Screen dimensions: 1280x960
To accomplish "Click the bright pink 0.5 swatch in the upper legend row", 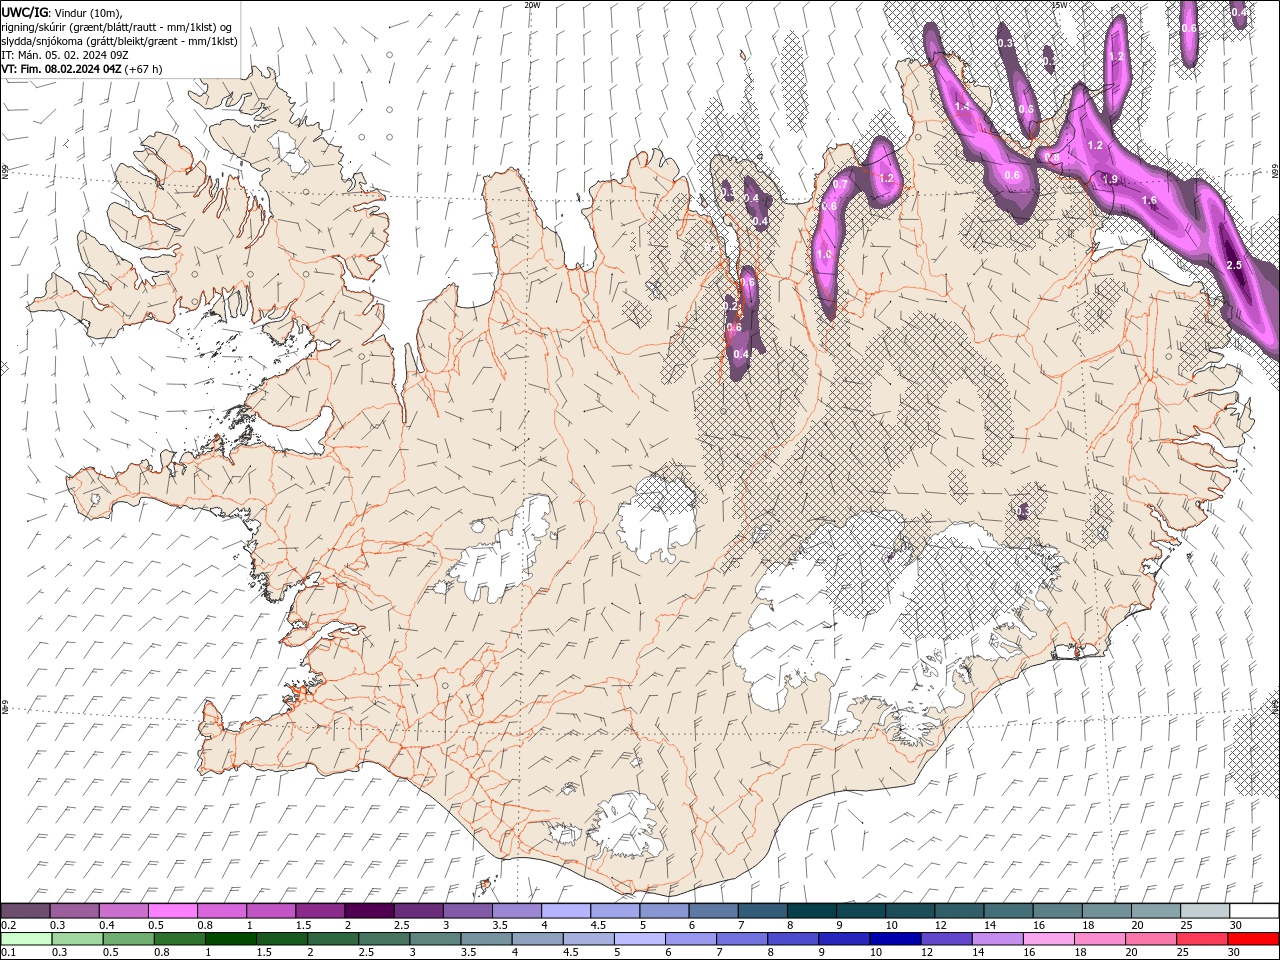I will click(x=172, y=911).
